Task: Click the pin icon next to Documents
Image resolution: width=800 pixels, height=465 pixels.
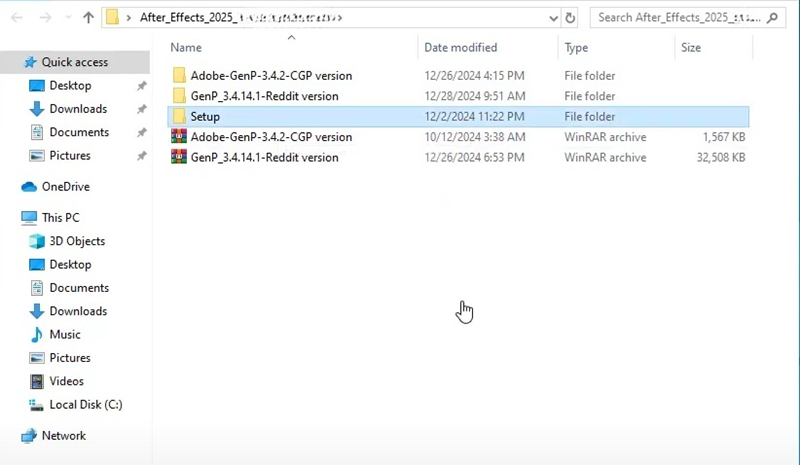Action: (142, 133)
